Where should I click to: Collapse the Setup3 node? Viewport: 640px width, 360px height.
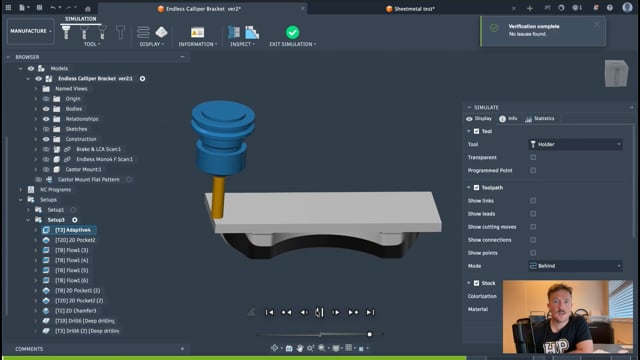(28, 220)
